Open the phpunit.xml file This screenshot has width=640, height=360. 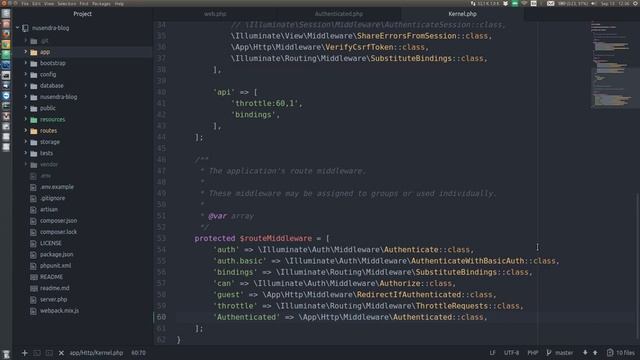[56, 266]
